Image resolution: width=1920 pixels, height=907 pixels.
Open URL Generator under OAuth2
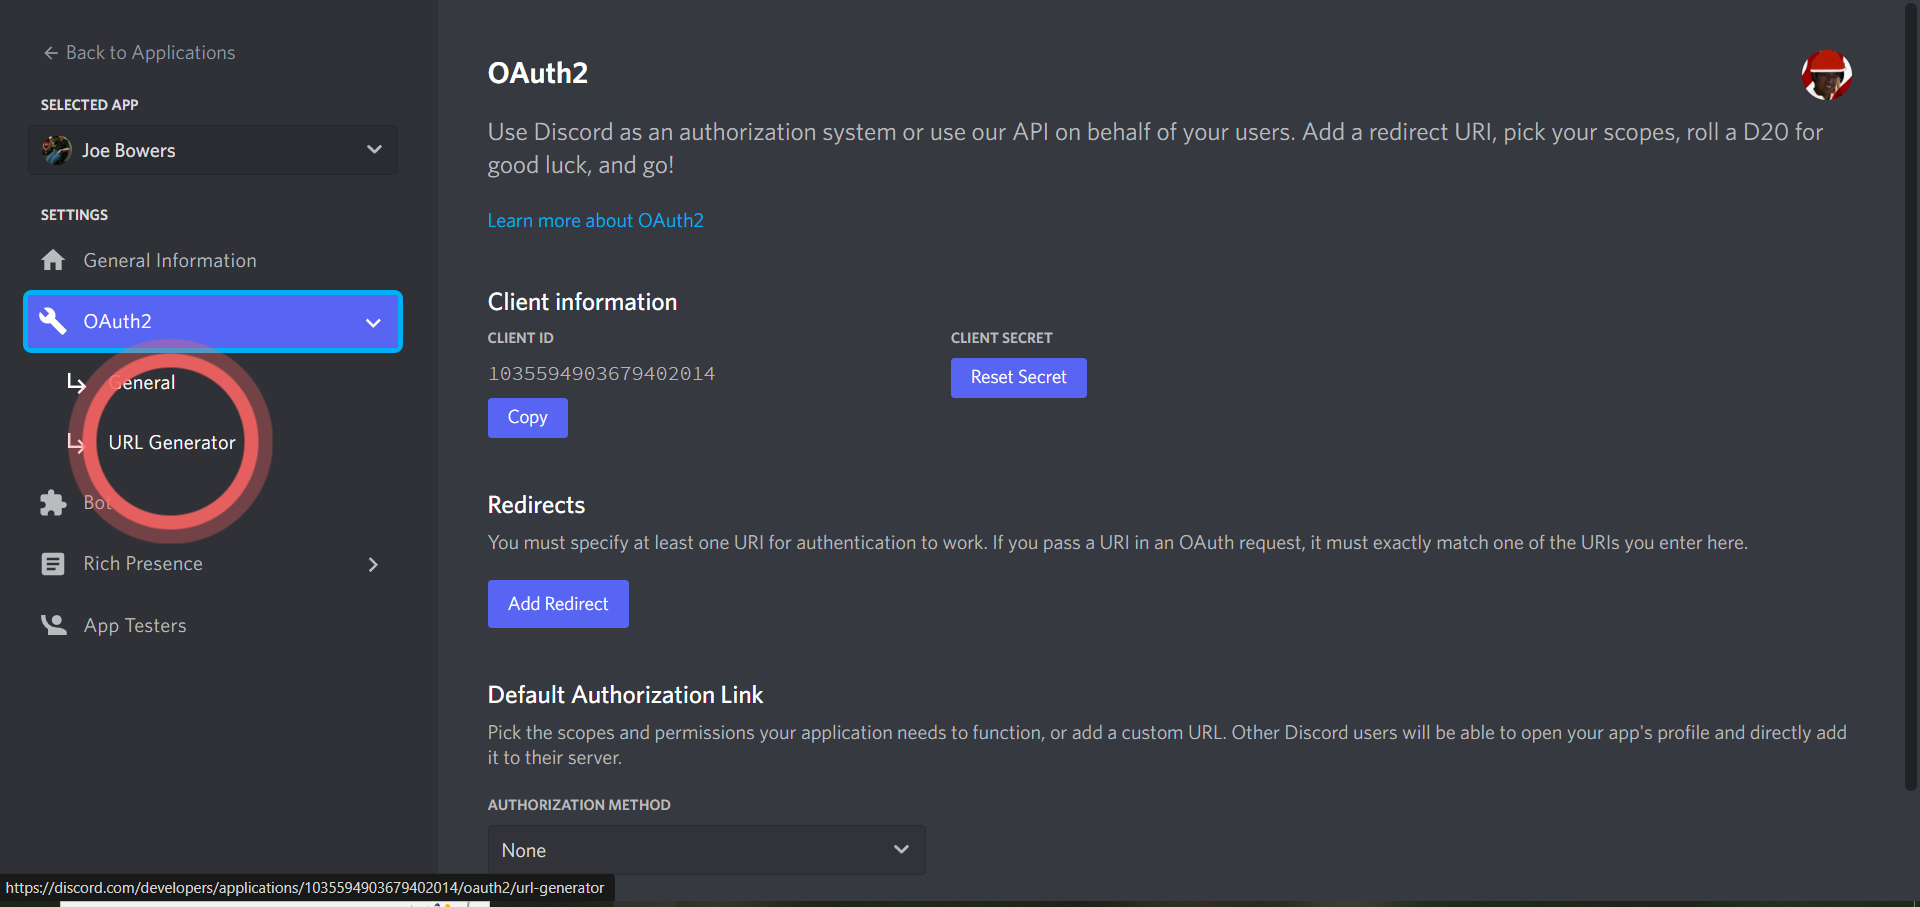coord(172,442)
